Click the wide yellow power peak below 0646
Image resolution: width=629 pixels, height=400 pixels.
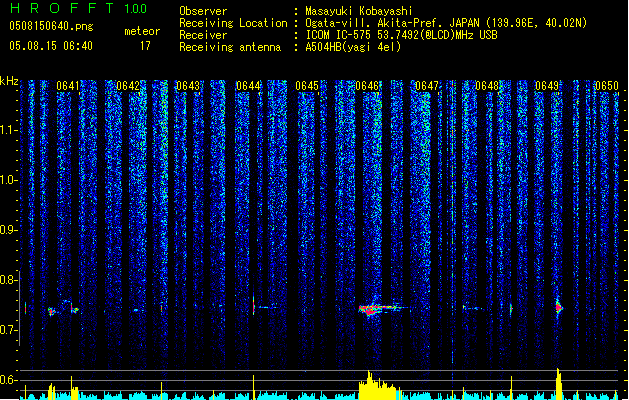pos(379,386)
